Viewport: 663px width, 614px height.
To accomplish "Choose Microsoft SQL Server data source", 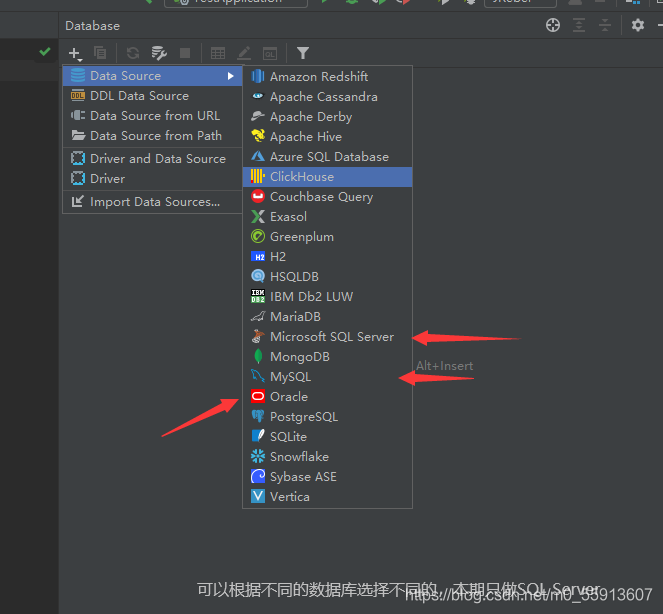I will click(x=328, y=337).
